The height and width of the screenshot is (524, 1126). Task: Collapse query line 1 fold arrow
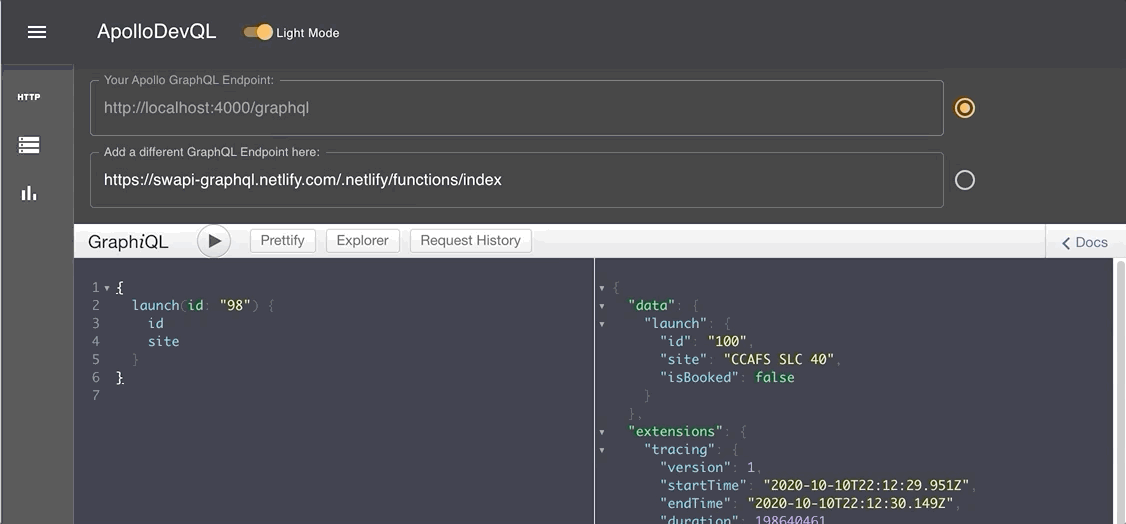(x=107, y=288)
